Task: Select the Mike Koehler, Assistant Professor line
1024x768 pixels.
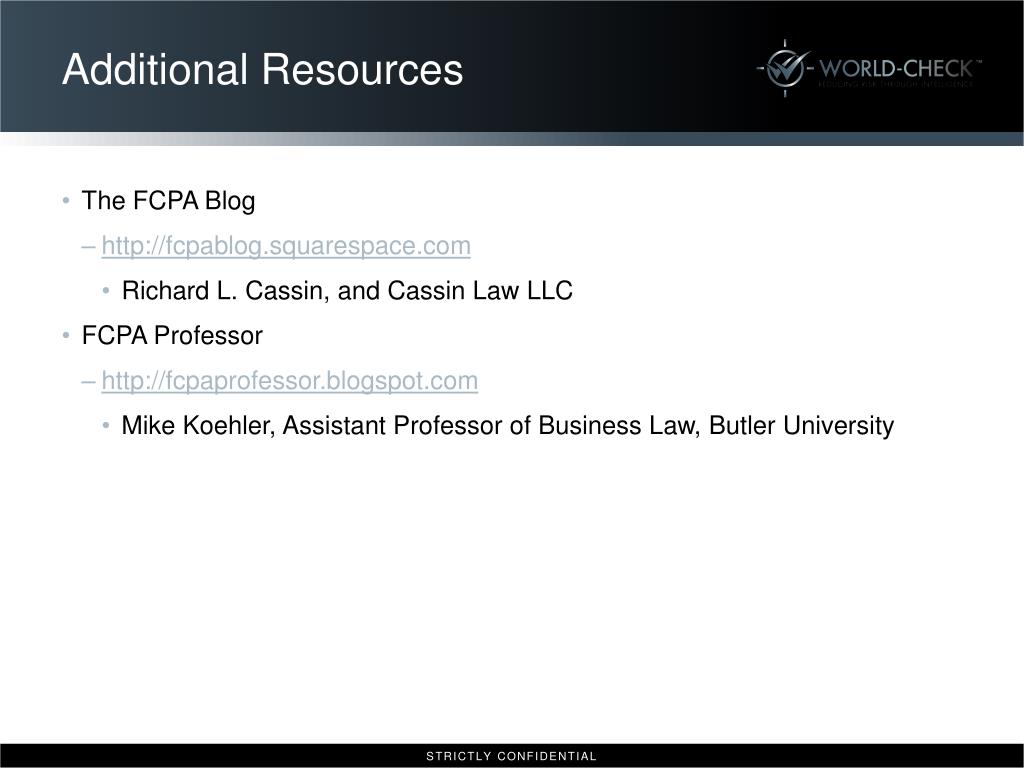Action: [507, 426]
